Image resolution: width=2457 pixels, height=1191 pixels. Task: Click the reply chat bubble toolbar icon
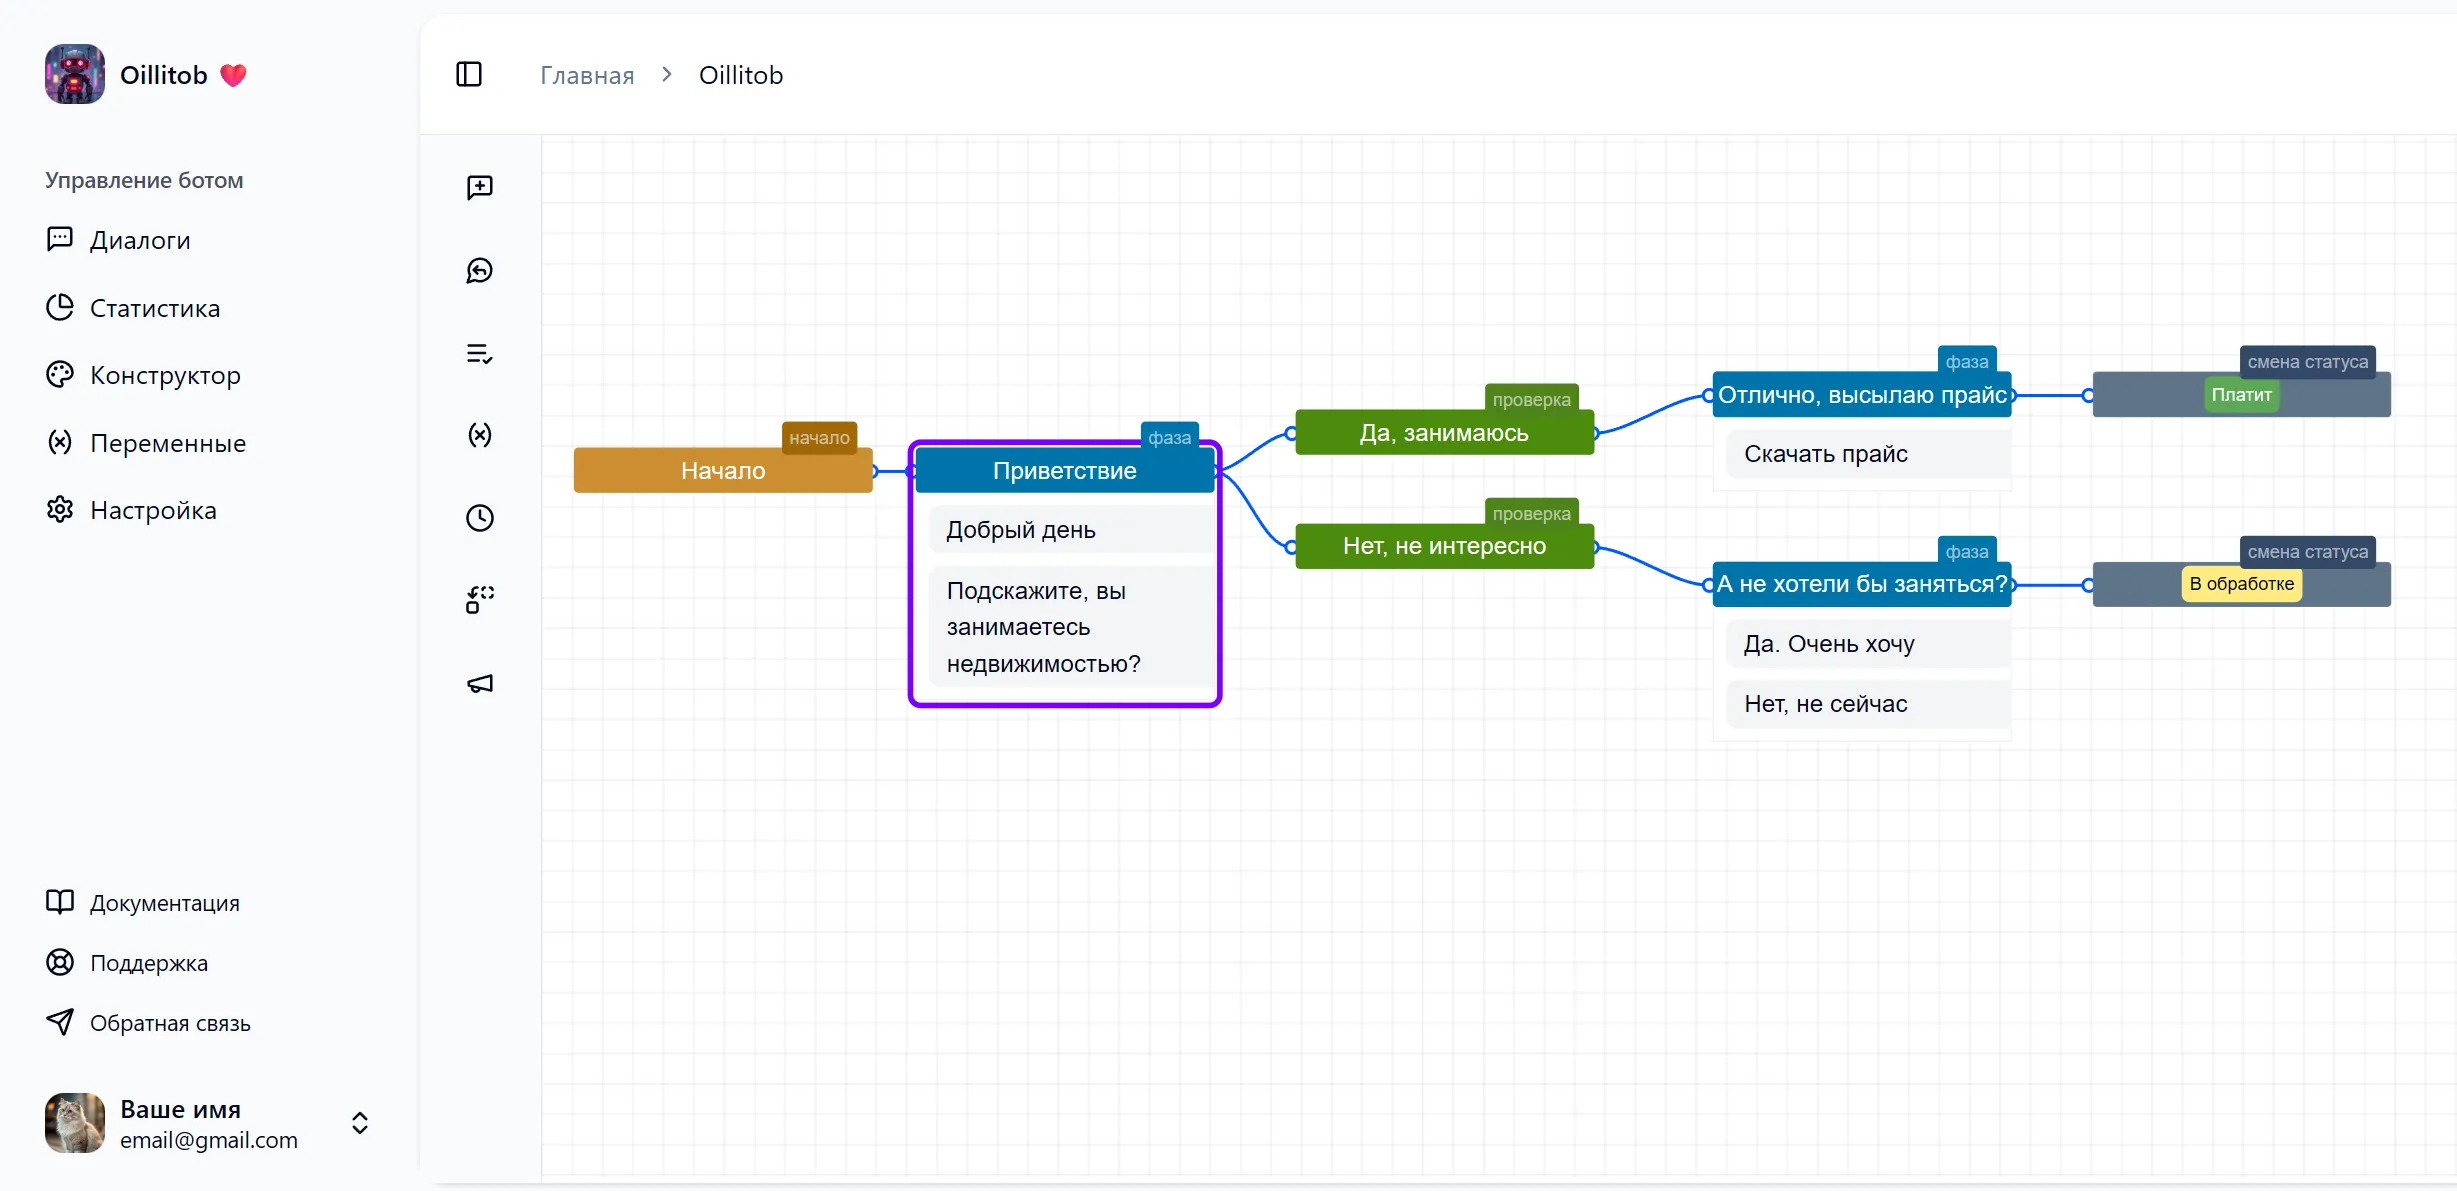(480, 271)
